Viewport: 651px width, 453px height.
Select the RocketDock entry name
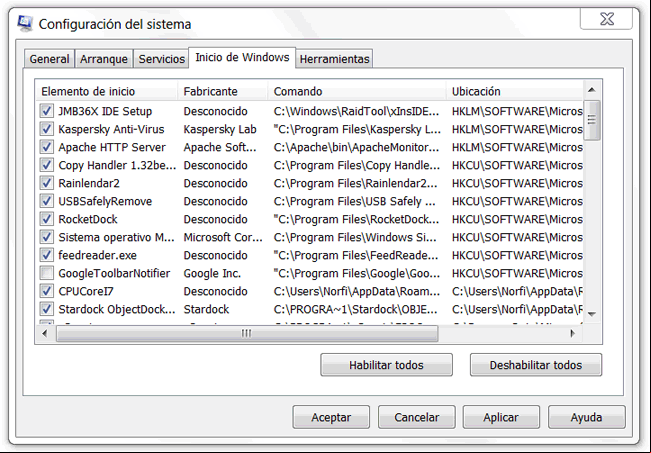(88, 219)
